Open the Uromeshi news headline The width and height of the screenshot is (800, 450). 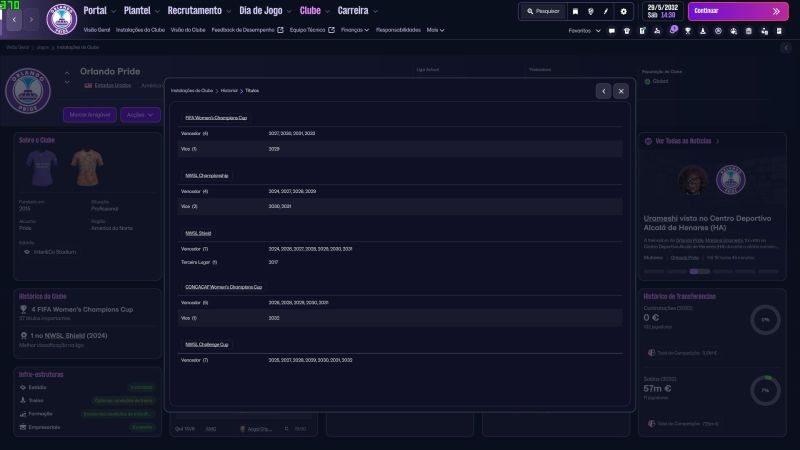click(x=707, y=223)
